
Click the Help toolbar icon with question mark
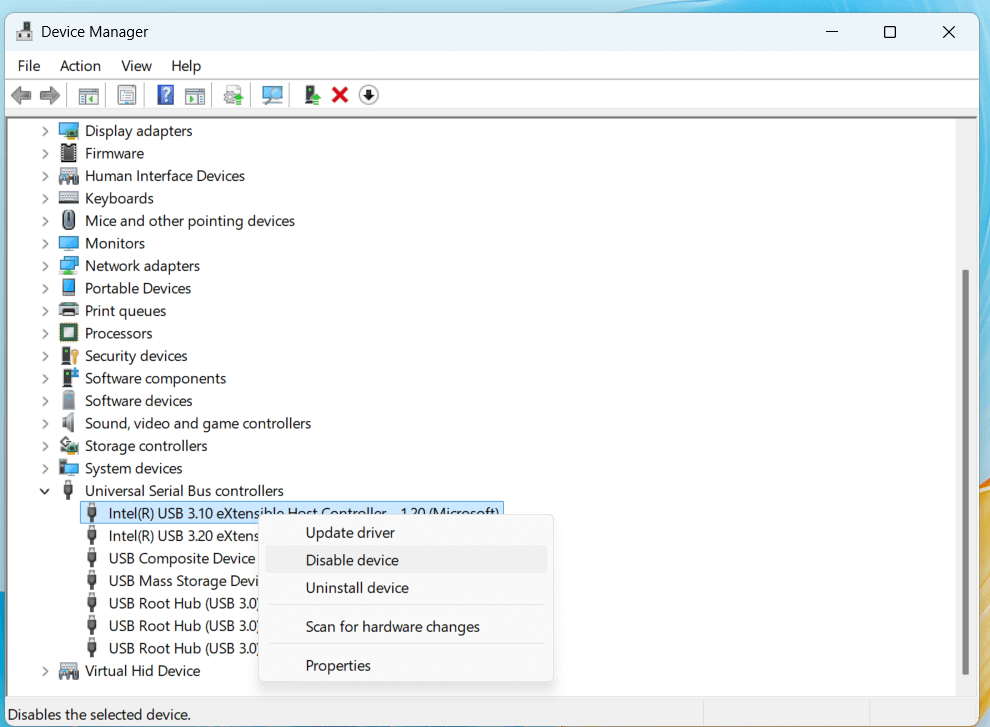coord(165,94)
